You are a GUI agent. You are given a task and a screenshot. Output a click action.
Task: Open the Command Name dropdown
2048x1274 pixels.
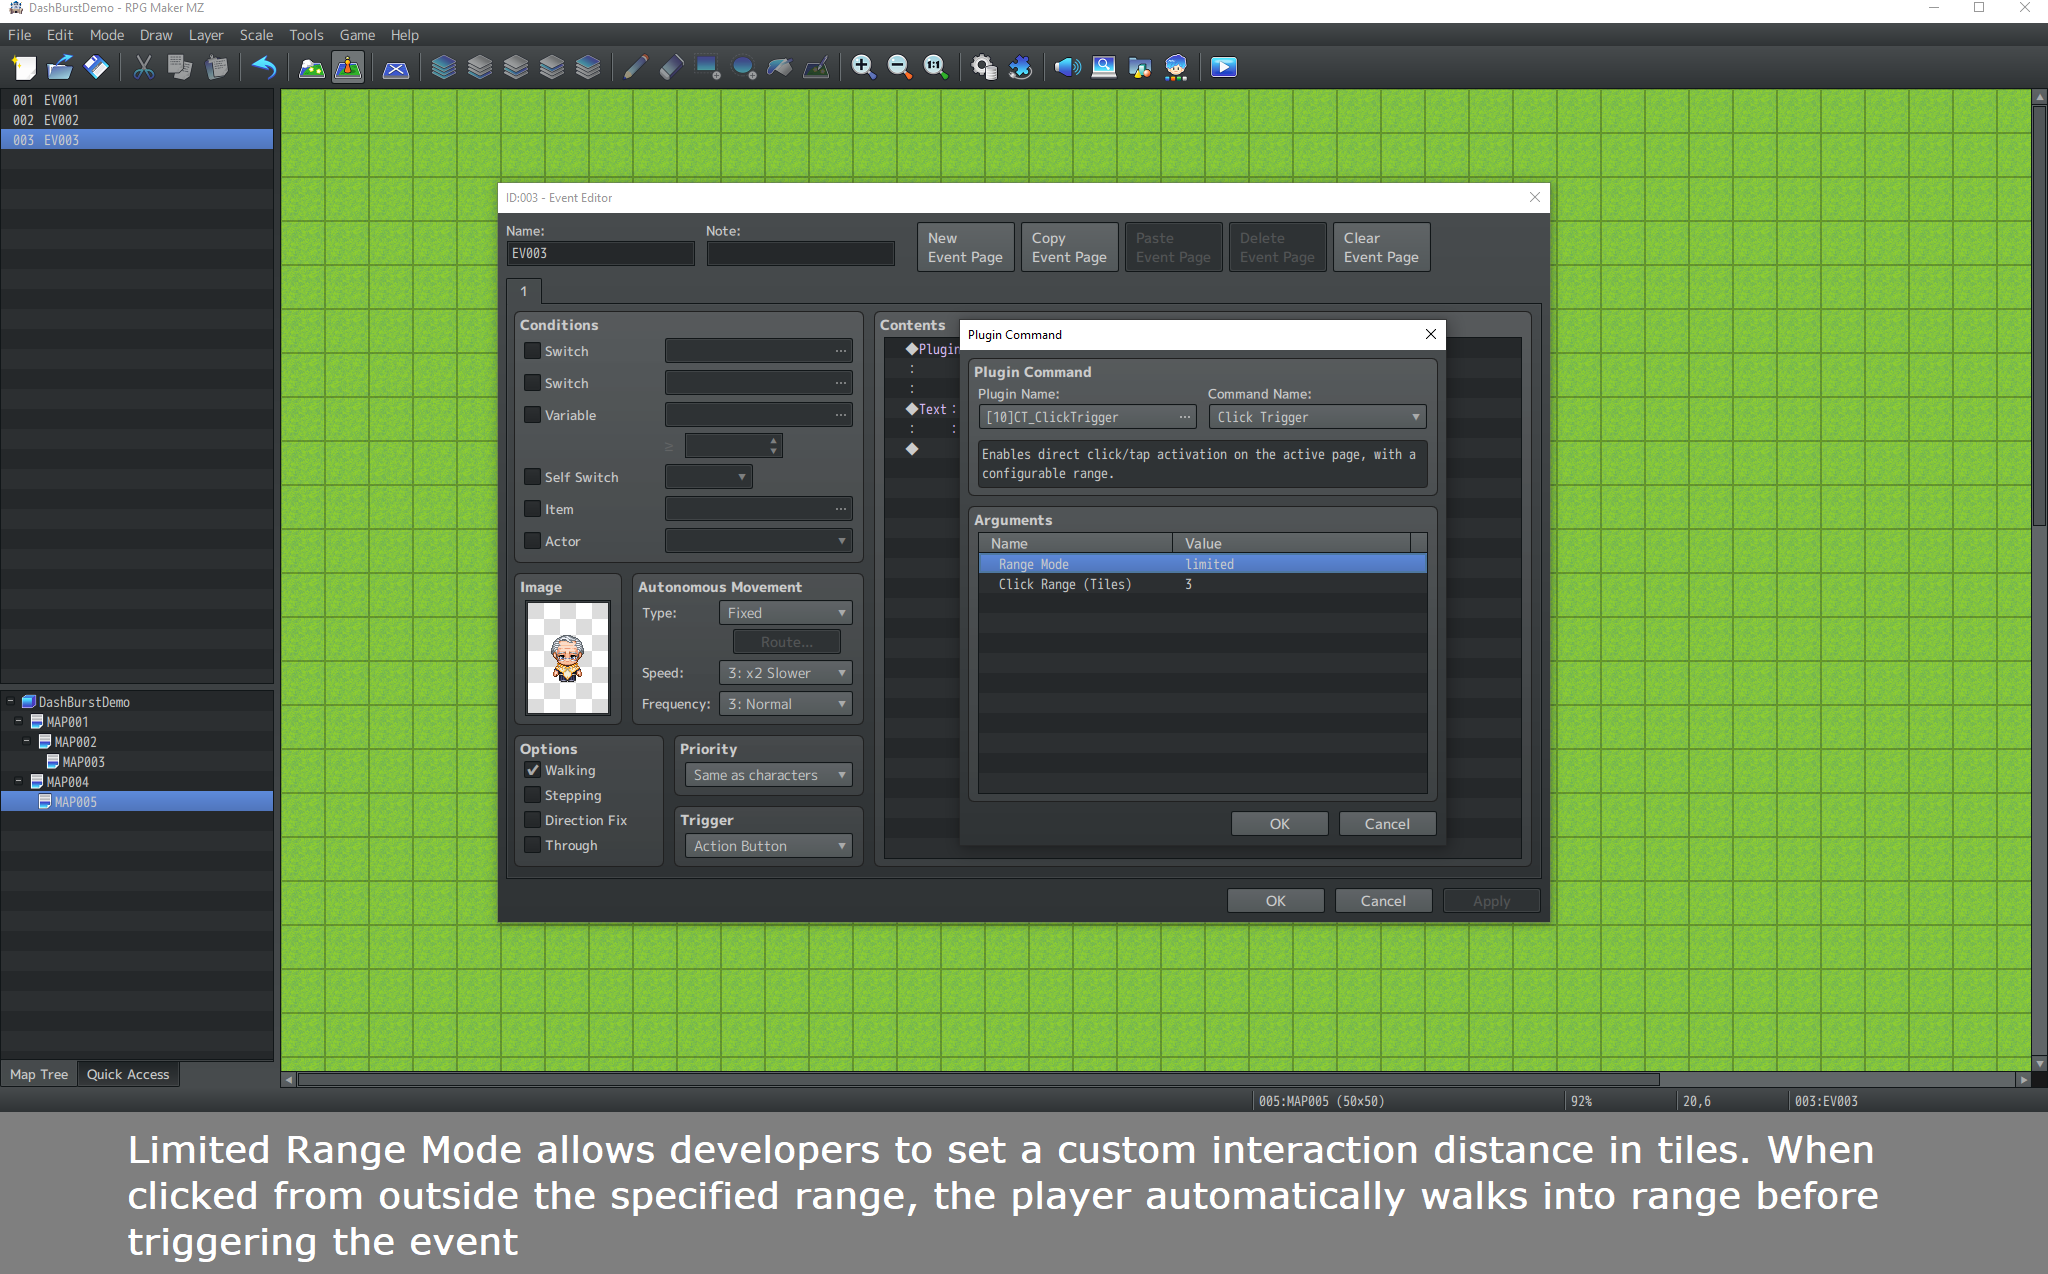click(1317, 417)
